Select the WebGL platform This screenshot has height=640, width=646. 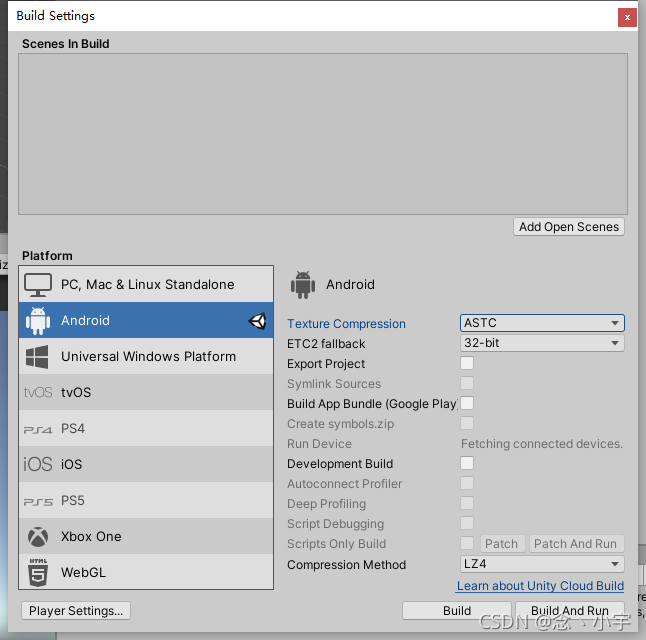click(146, 572)
